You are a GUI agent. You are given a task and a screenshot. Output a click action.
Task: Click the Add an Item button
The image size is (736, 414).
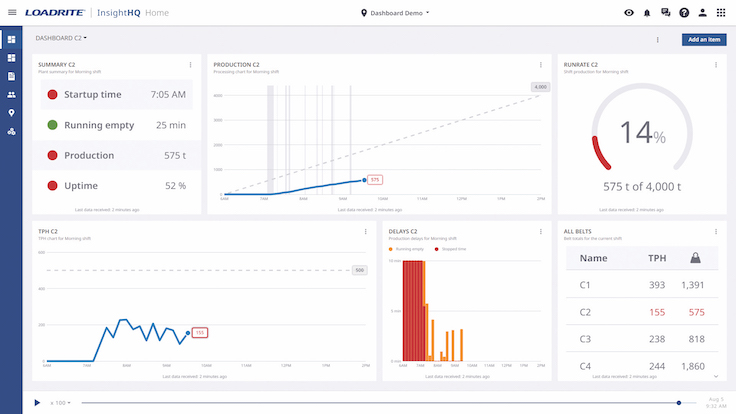(x=704, y=40)
